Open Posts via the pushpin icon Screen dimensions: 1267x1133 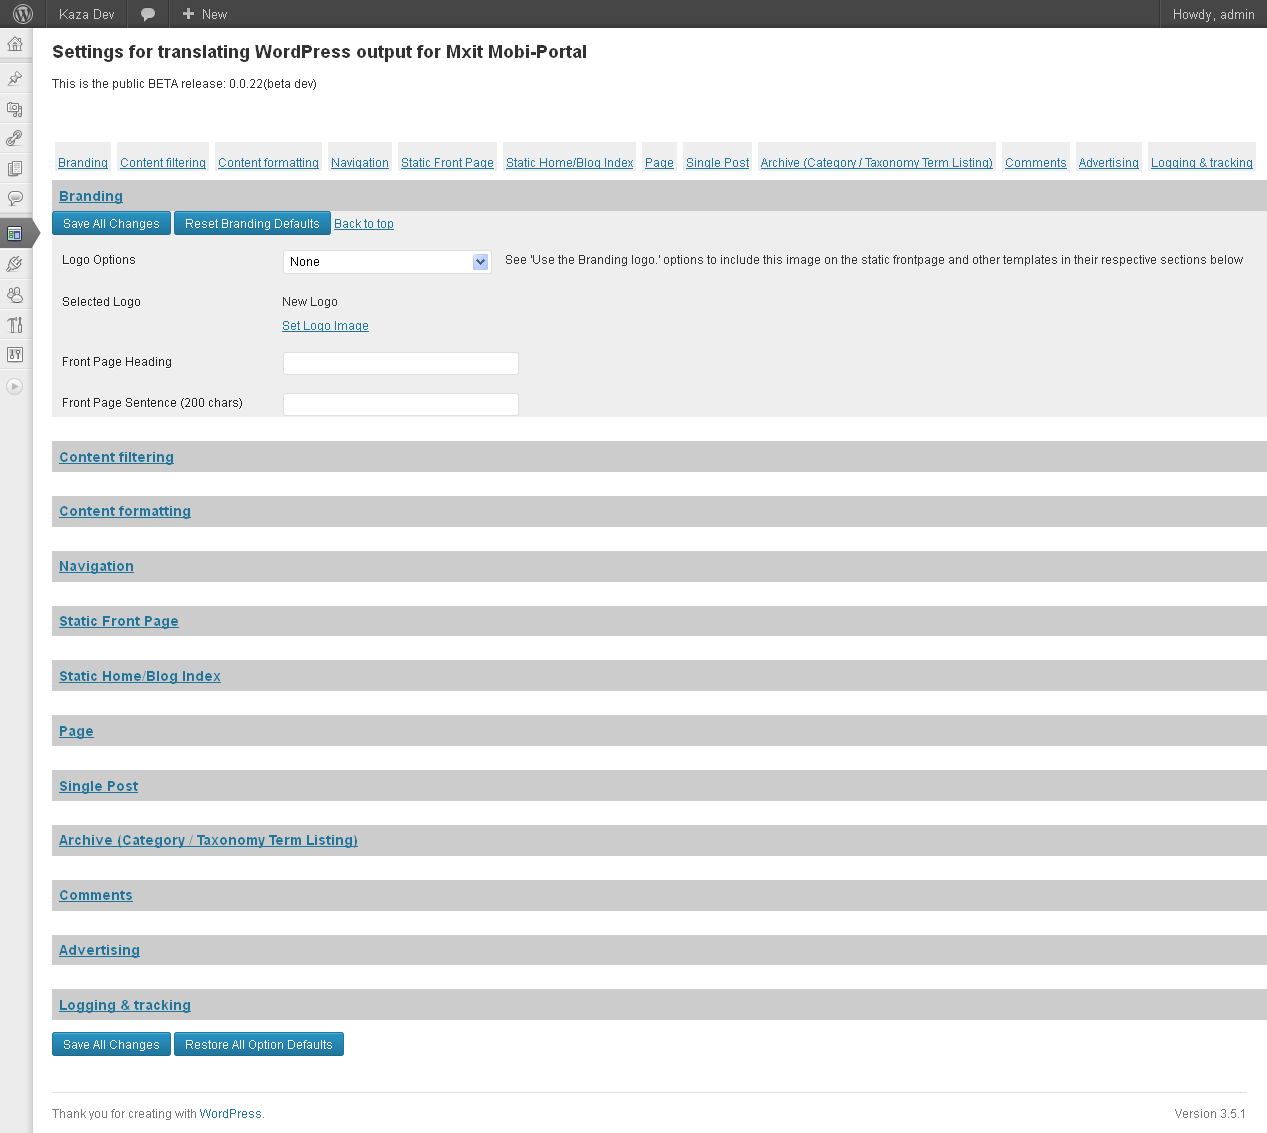pyautogui.click(x=15, y=77)
